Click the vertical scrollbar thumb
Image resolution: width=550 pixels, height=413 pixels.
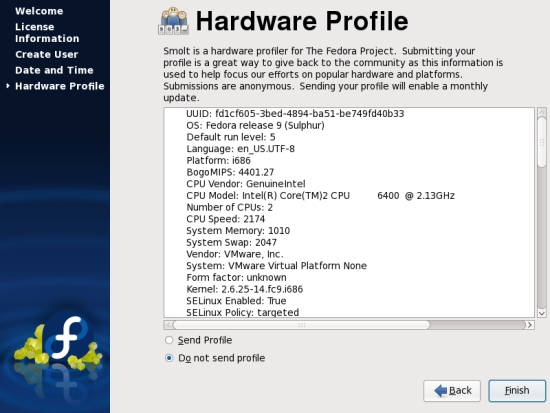click(x=542, y=142)
